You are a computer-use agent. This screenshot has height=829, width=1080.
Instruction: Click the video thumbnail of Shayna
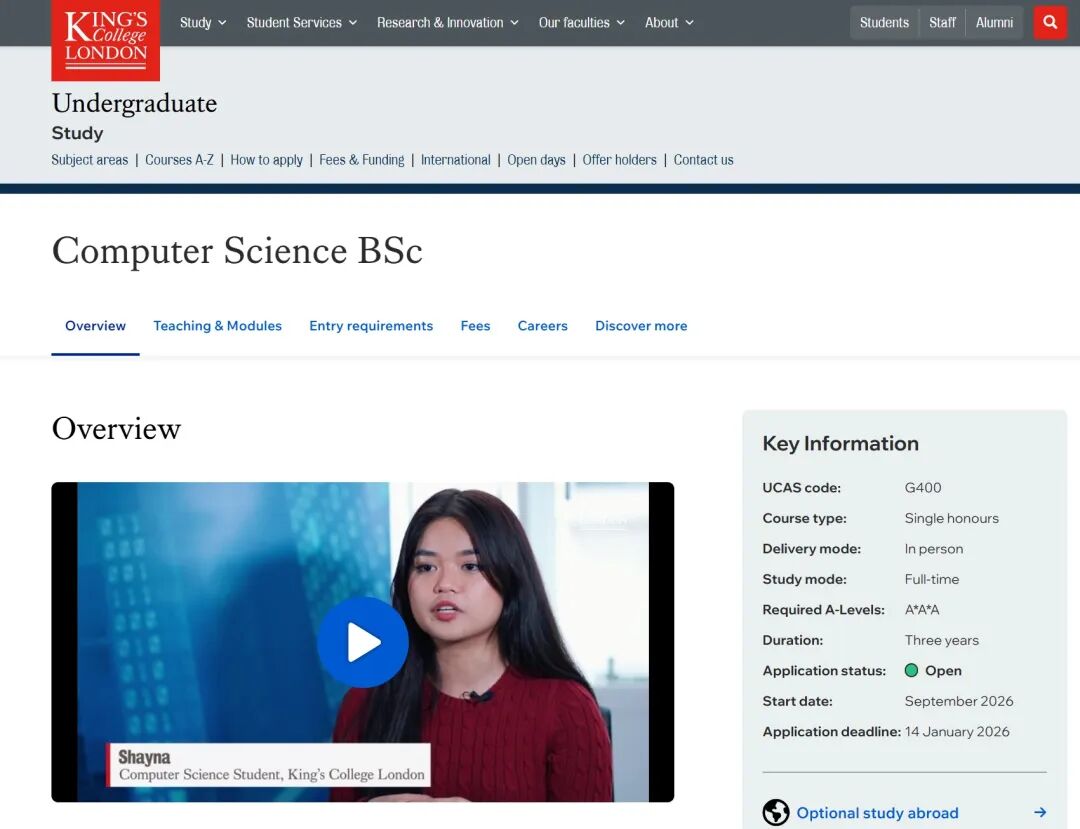pyautogui.click(x=362, y=642)
